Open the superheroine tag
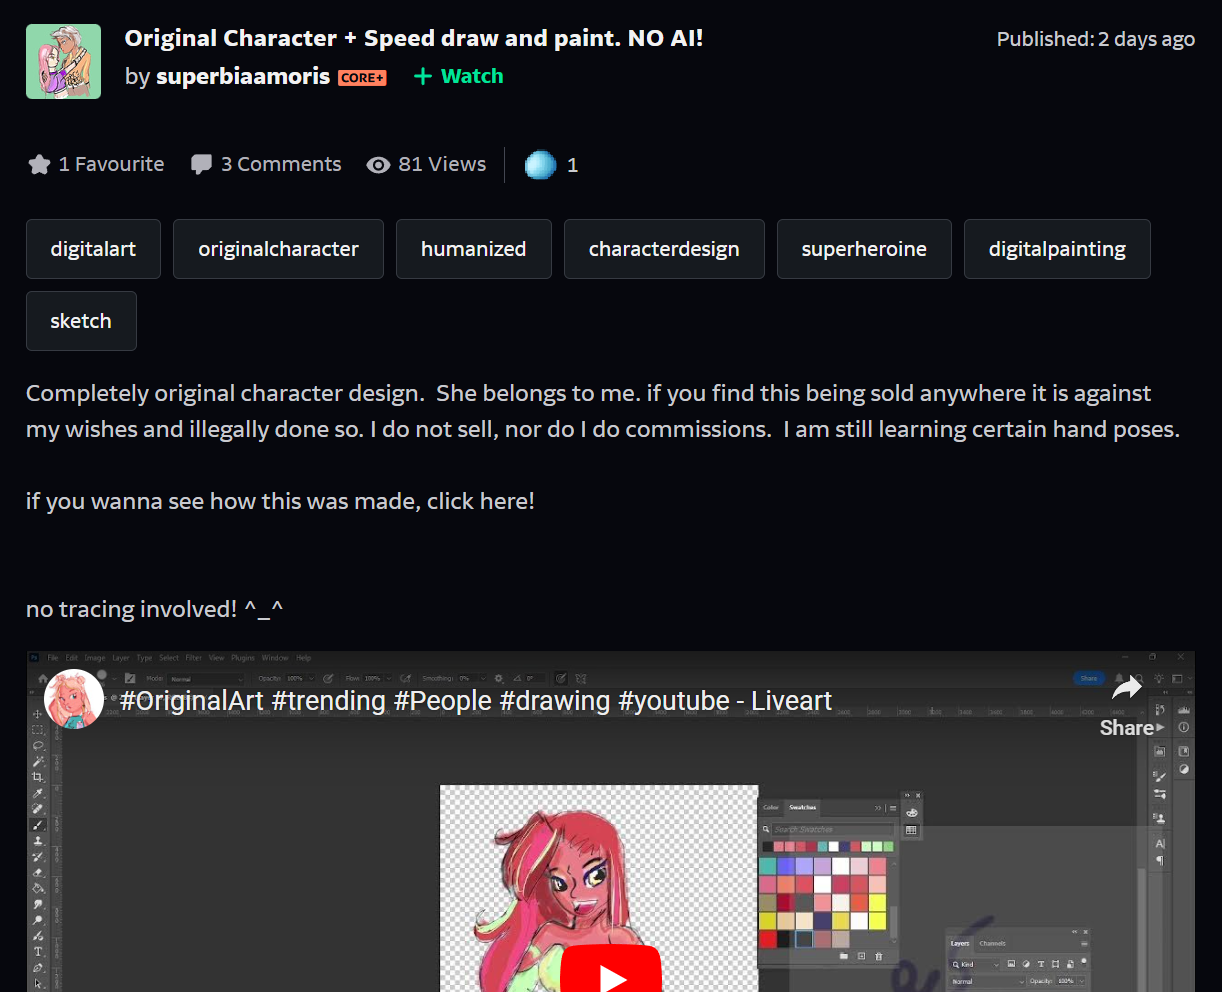Image resolution: width=1222 pixels, height=992 pixels. [x=864, y=249]
